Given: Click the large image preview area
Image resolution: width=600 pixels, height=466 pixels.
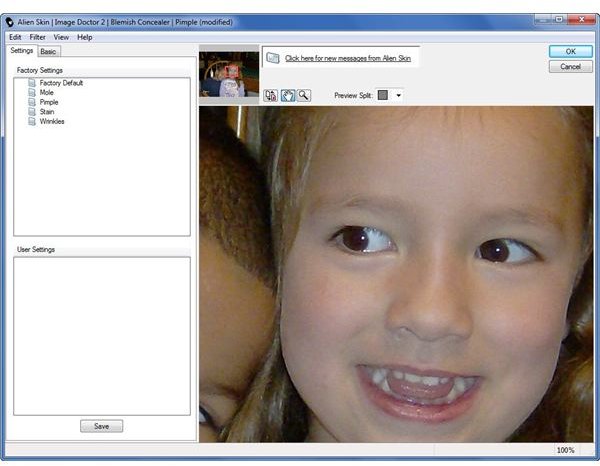Looking at the screenshot, I should click(396, 274).
